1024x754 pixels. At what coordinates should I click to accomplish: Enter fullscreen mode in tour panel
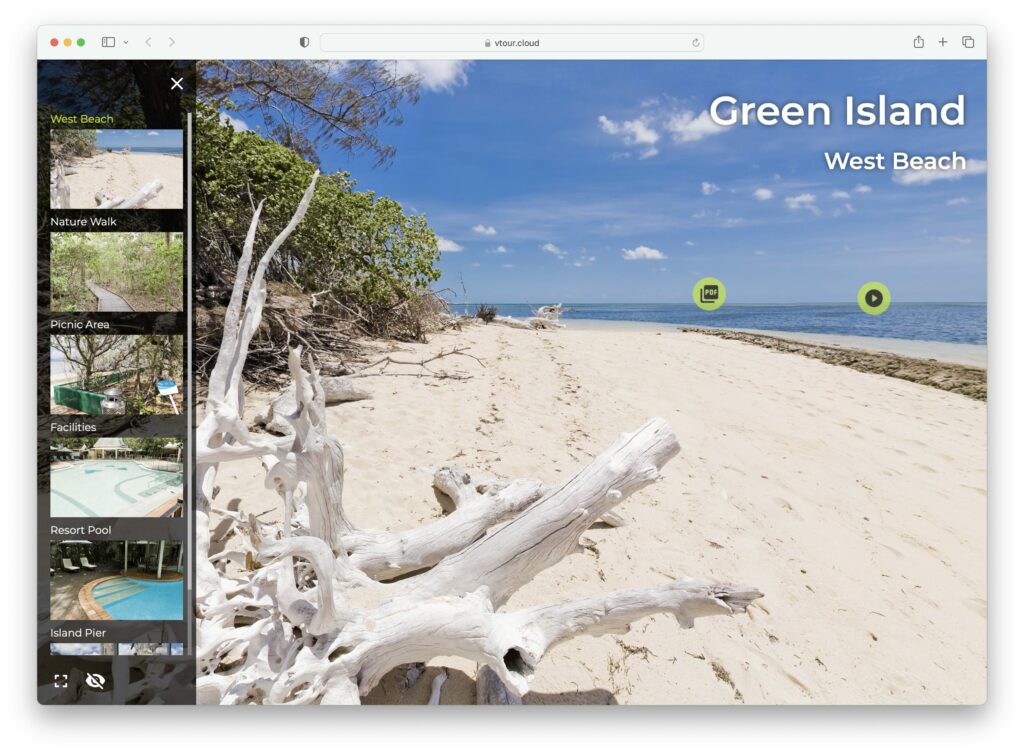click(61, 681)
